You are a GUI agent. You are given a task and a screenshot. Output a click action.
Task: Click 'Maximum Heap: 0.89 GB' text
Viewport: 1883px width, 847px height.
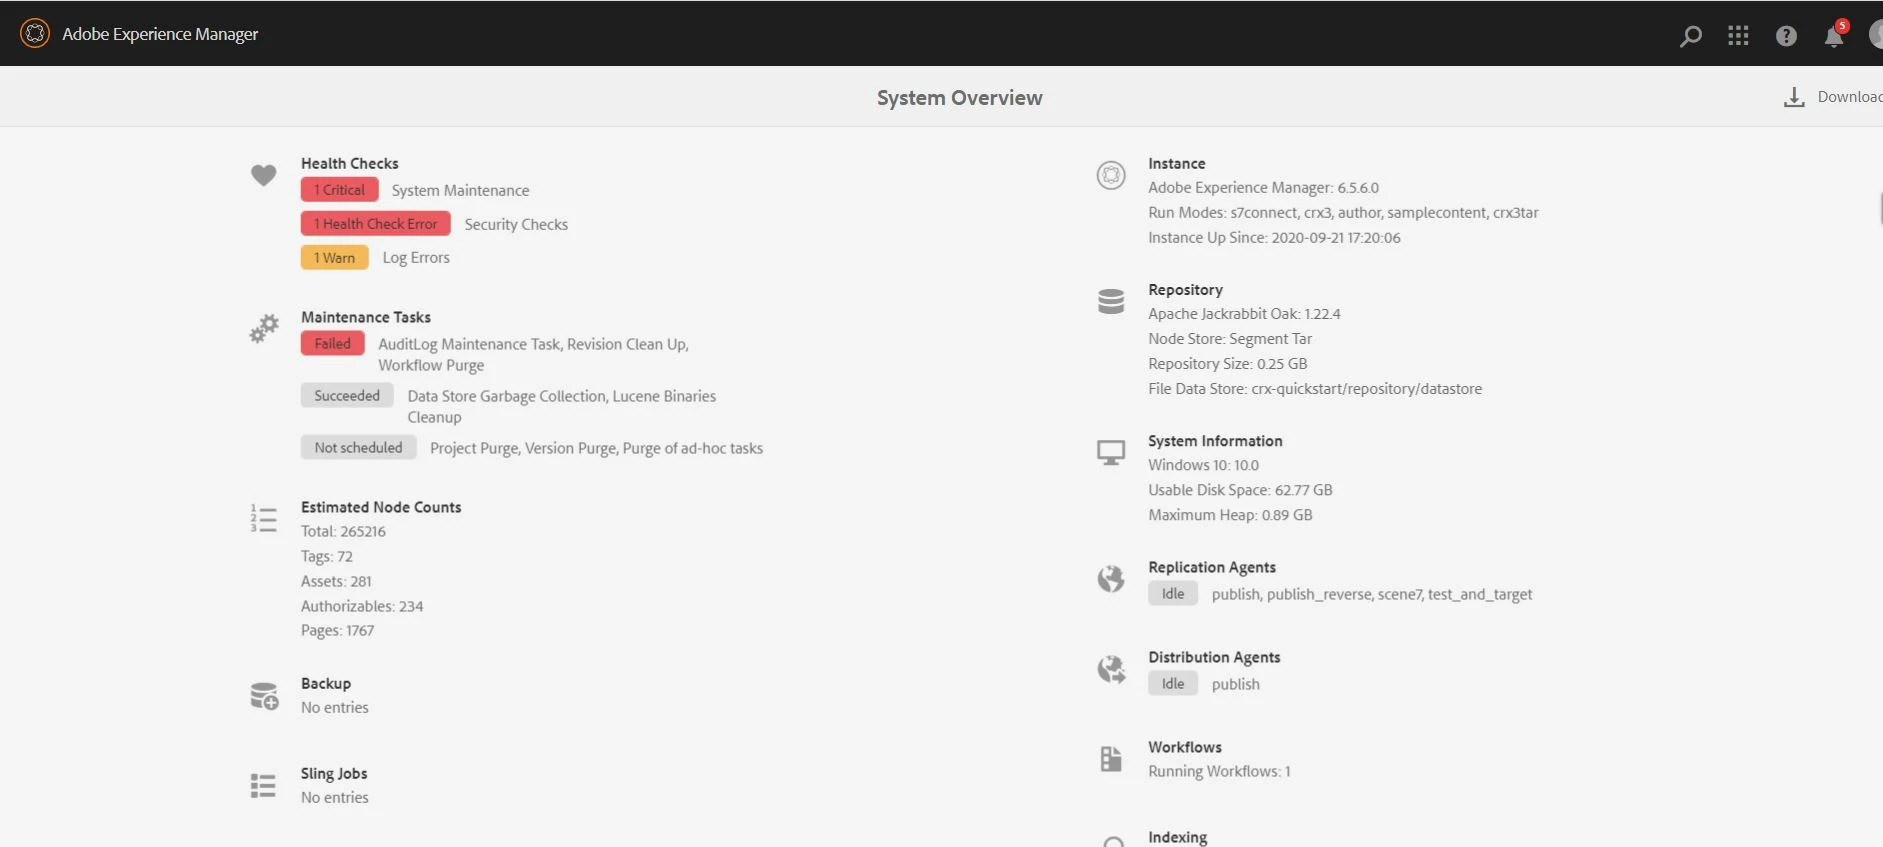(1230, 515)
